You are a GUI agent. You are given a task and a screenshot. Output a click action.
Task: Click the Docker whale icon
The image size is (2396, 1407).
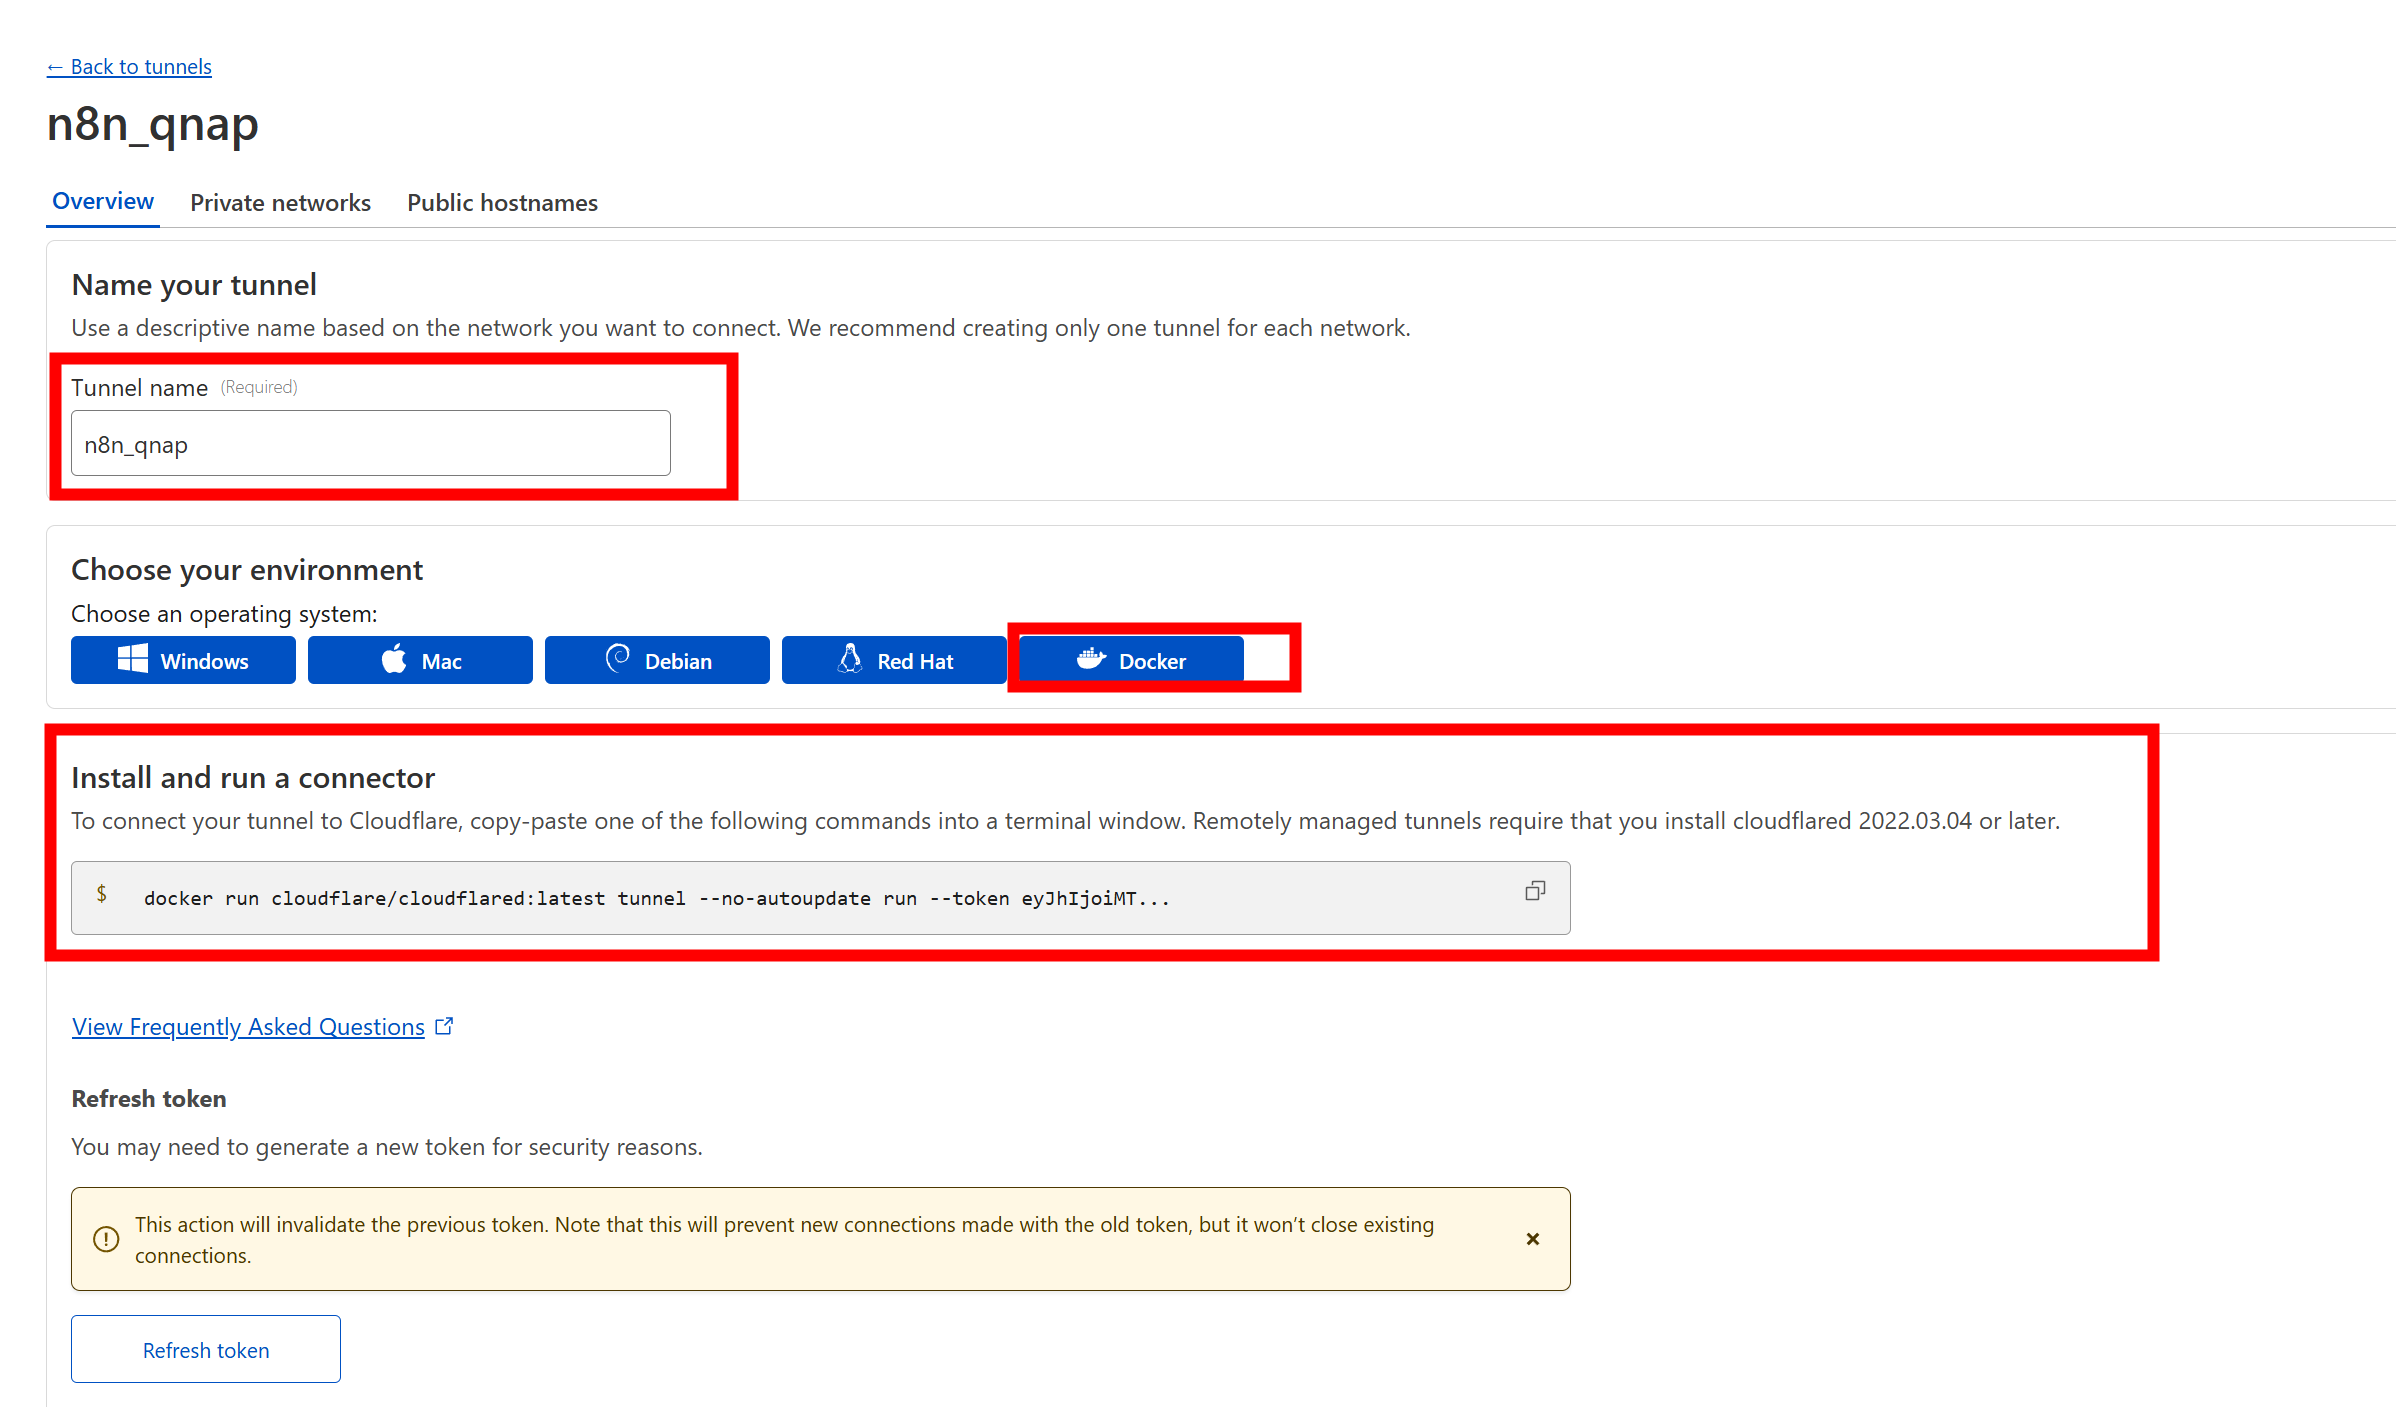(x=1092, y=659)
